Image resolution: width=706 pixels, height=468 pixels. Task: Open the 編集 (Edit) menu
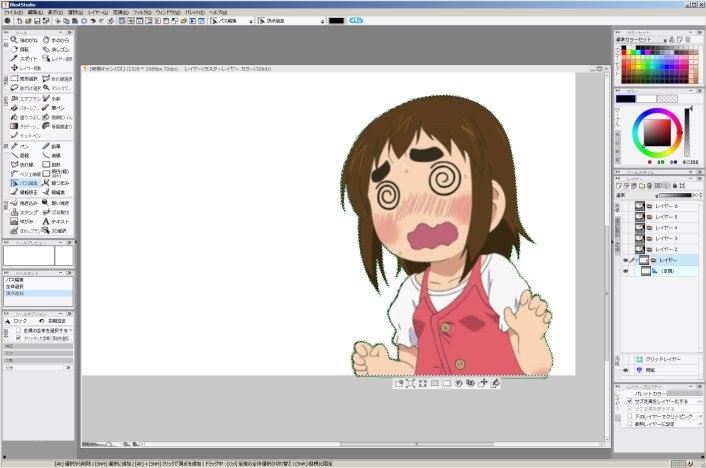(x=35, y=13)
